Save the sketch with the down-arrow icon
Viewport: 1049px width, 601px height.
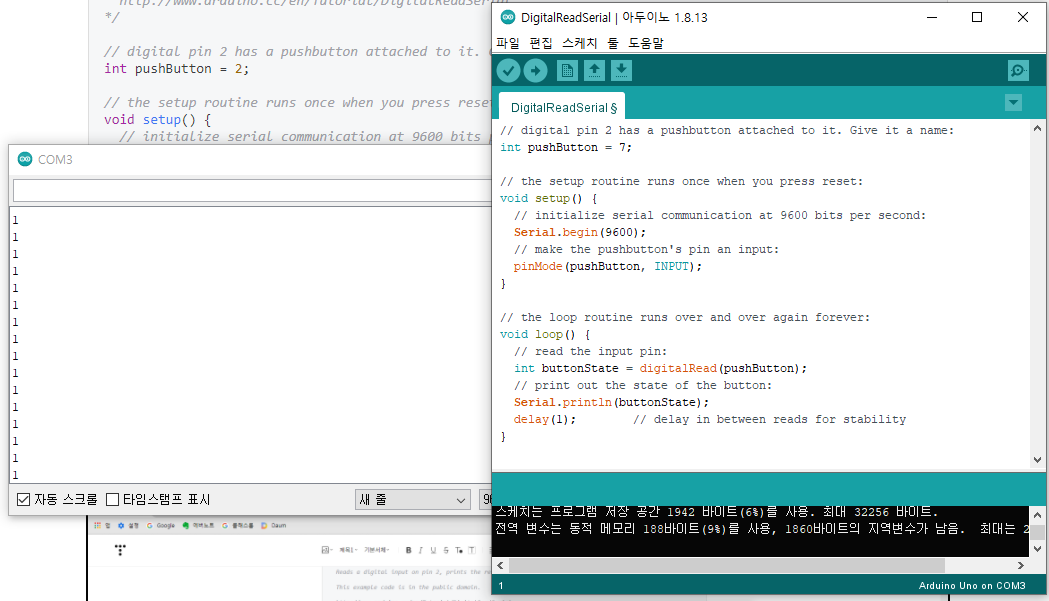(x=621, y=70)
